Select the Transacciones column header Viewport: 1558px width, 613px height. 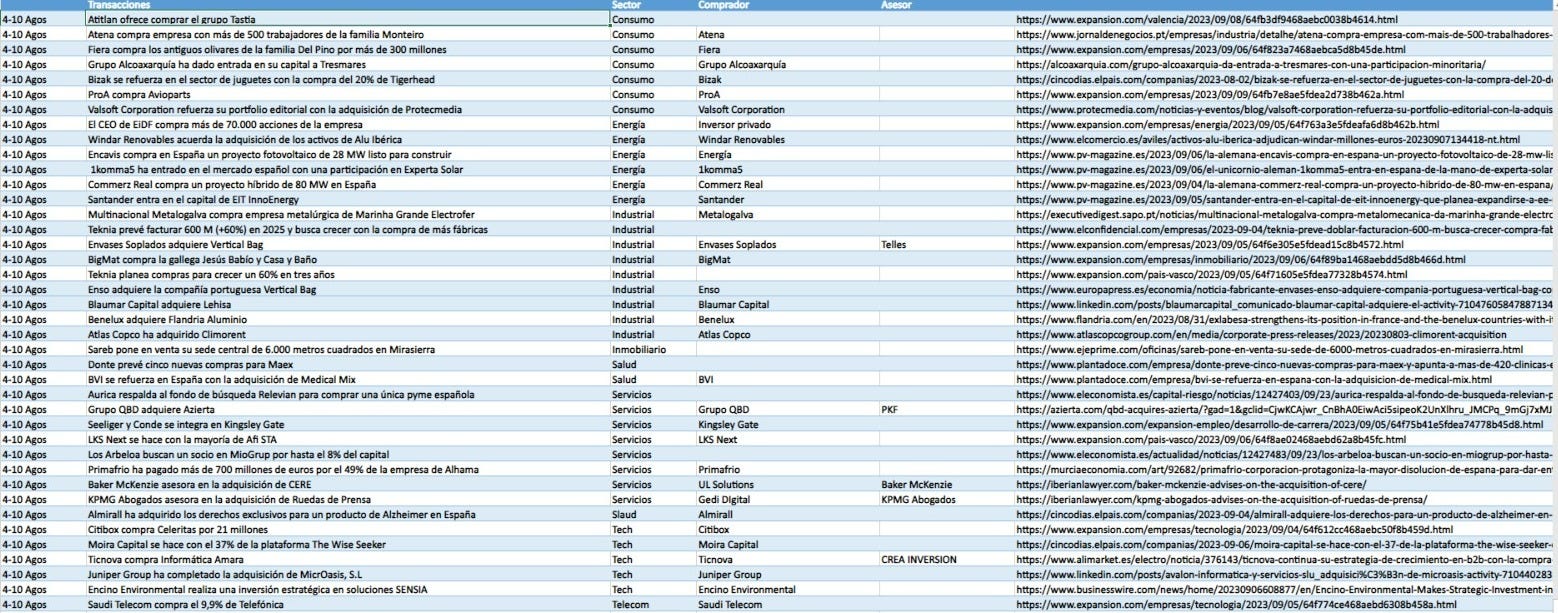click(118, 5)
